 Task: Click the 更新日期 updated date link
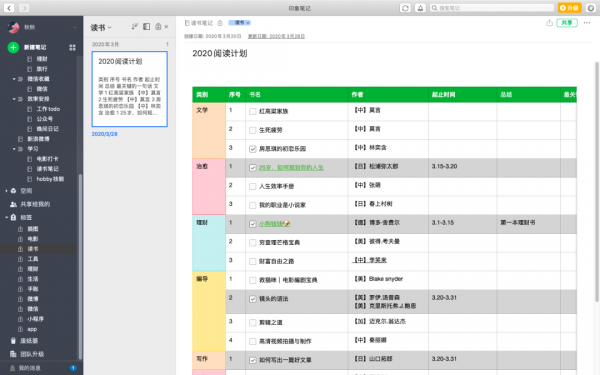click(276, 36)
